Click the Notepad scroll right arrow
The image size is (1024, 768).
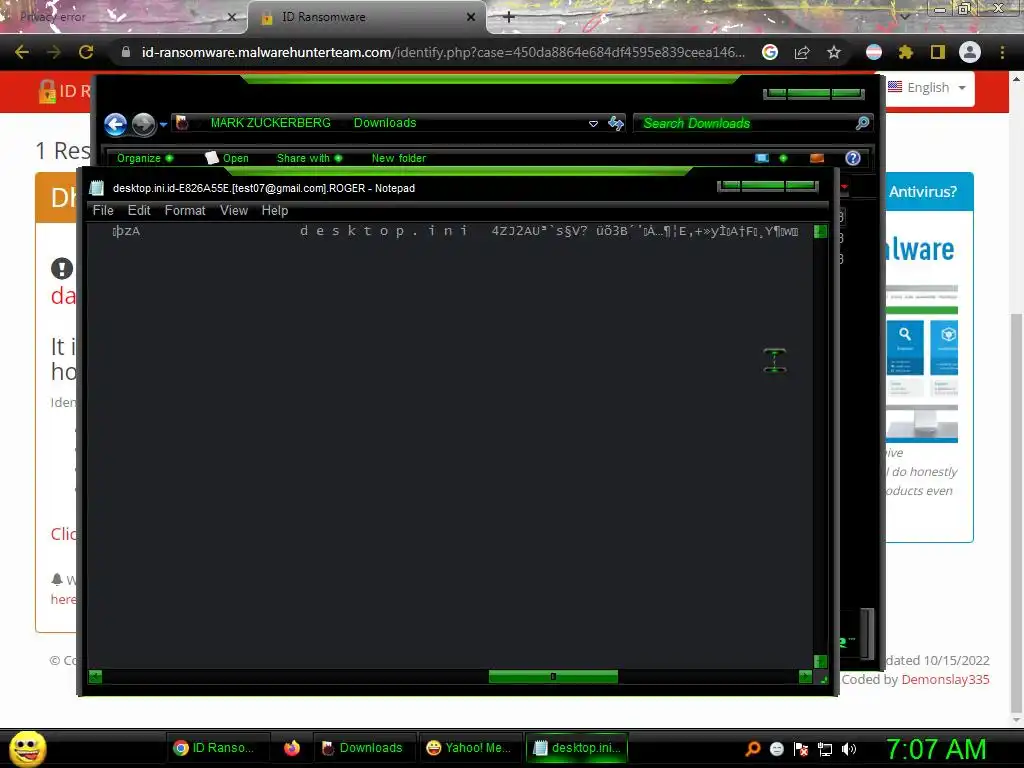pyautogui.click(x=805, y=677)
